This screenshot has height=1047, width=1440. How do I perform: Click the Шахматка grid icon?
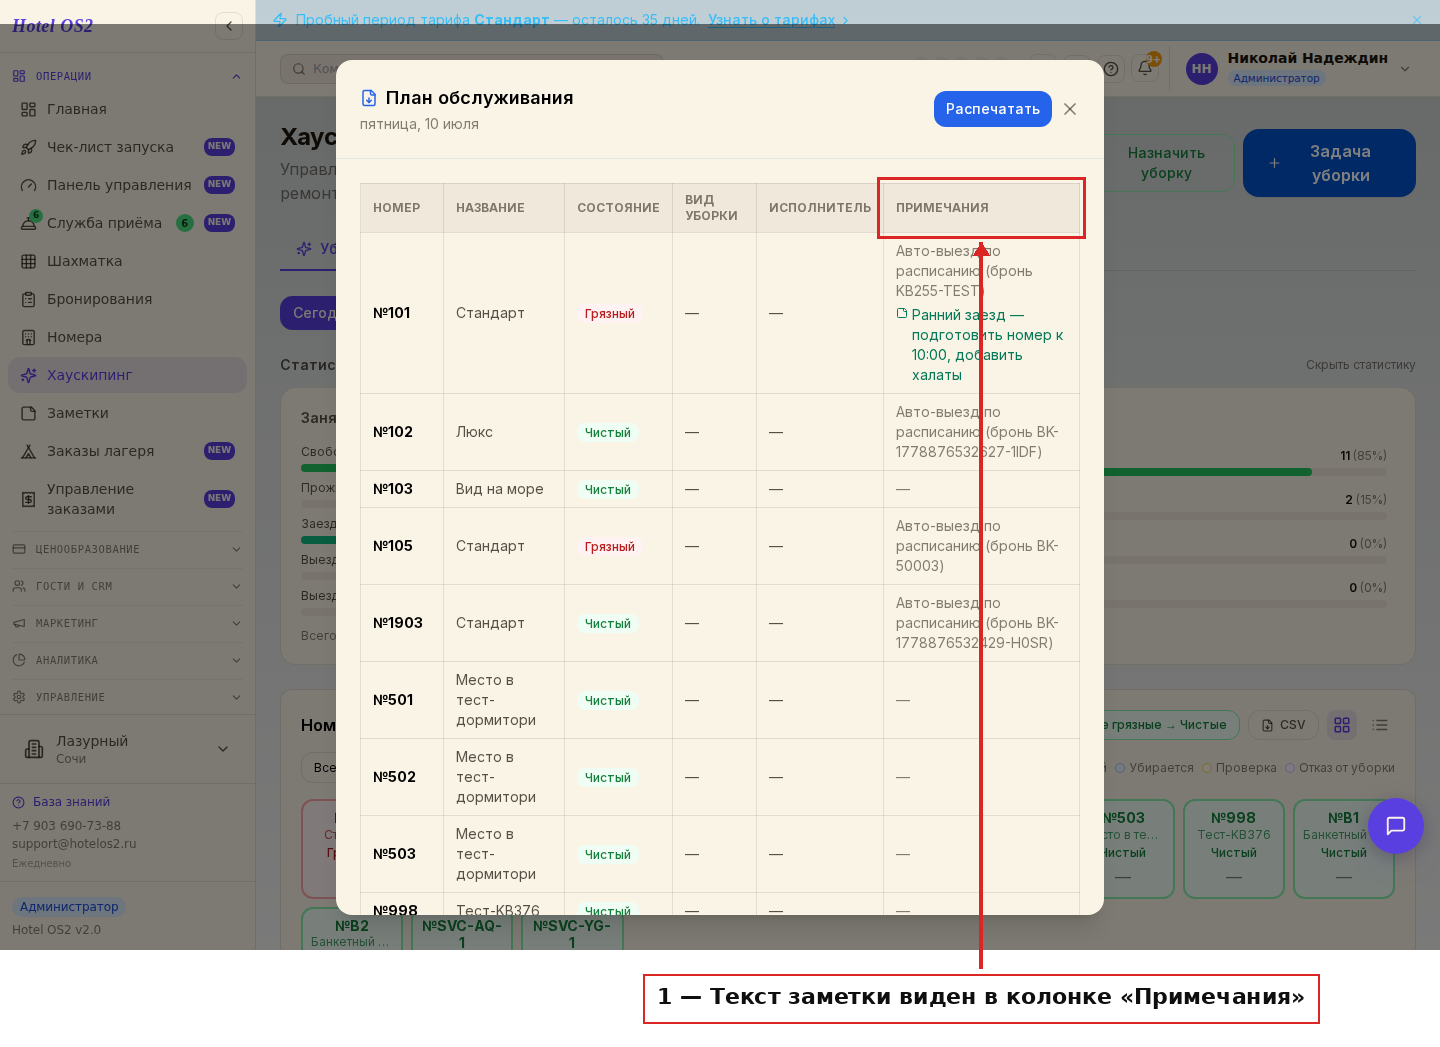28,261
